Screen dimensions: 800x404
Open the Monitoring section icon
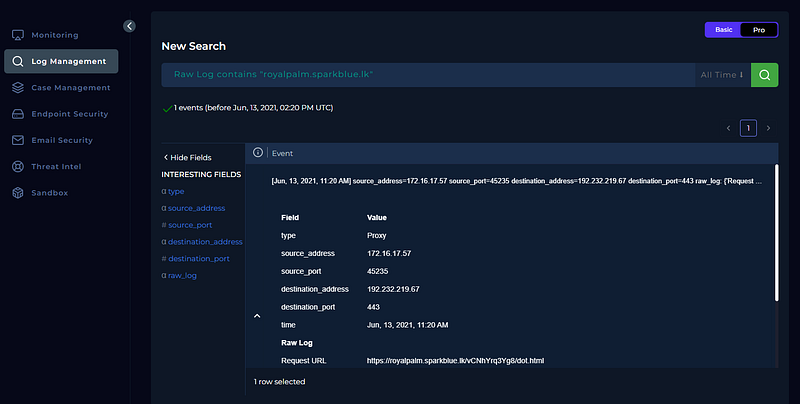[x=18, y=35]
